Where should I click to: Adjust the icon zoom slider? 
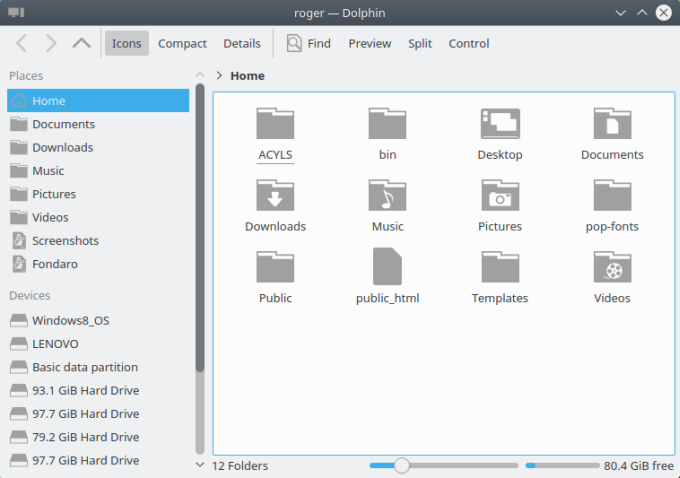click(x=401, y=465)
